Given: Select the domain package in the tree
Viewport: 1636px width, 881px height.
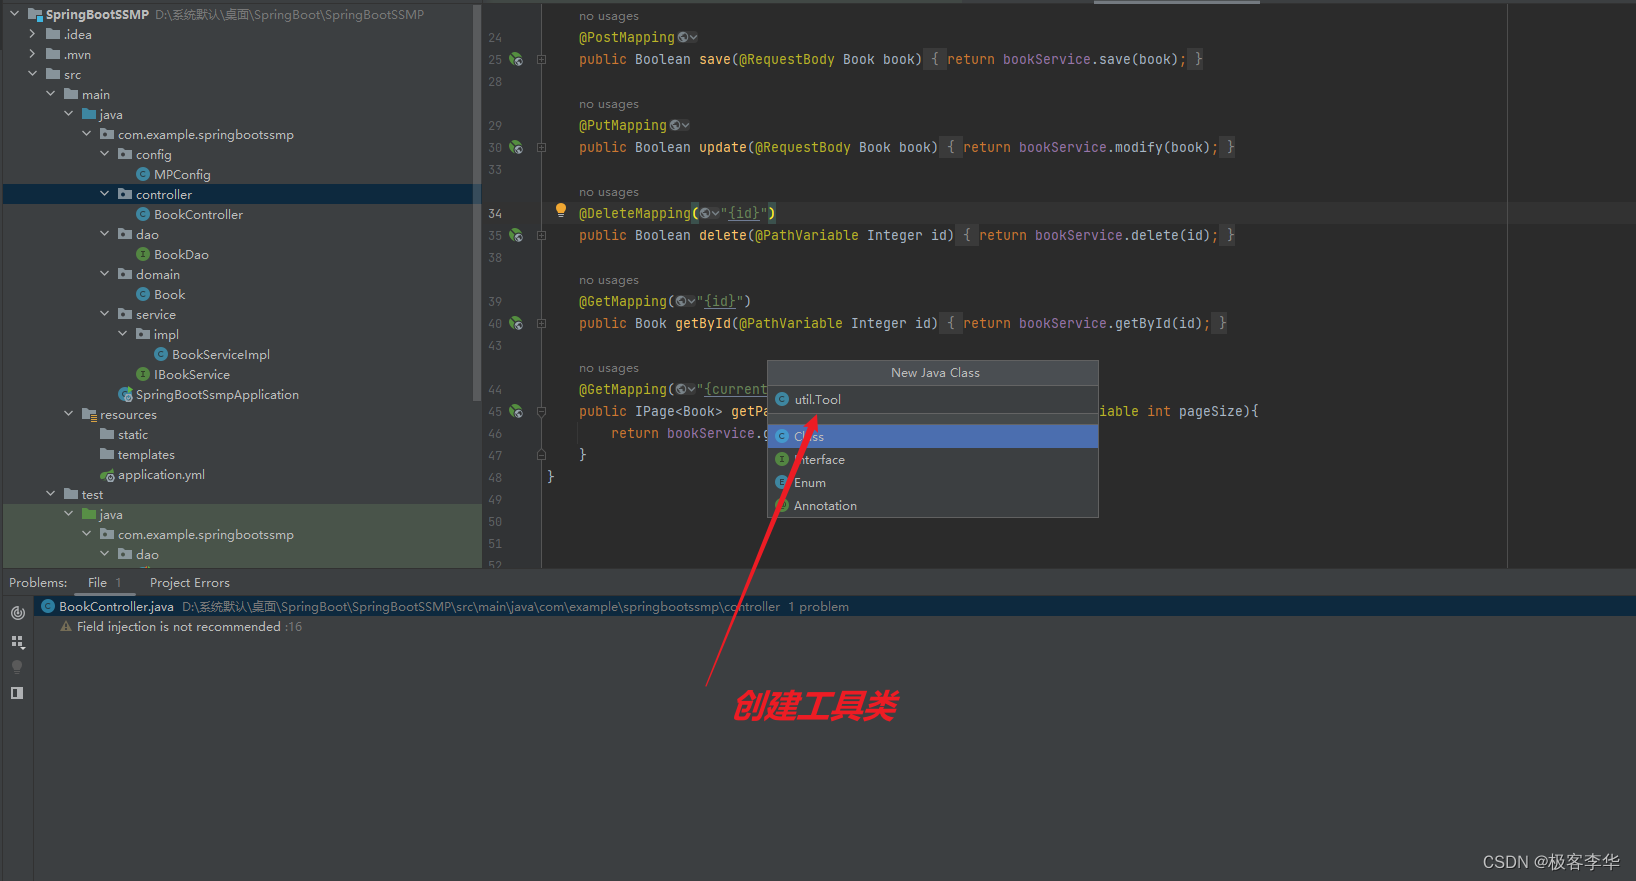Looking at the screenshot, I should pyautogui.click(x=158, y=274).
